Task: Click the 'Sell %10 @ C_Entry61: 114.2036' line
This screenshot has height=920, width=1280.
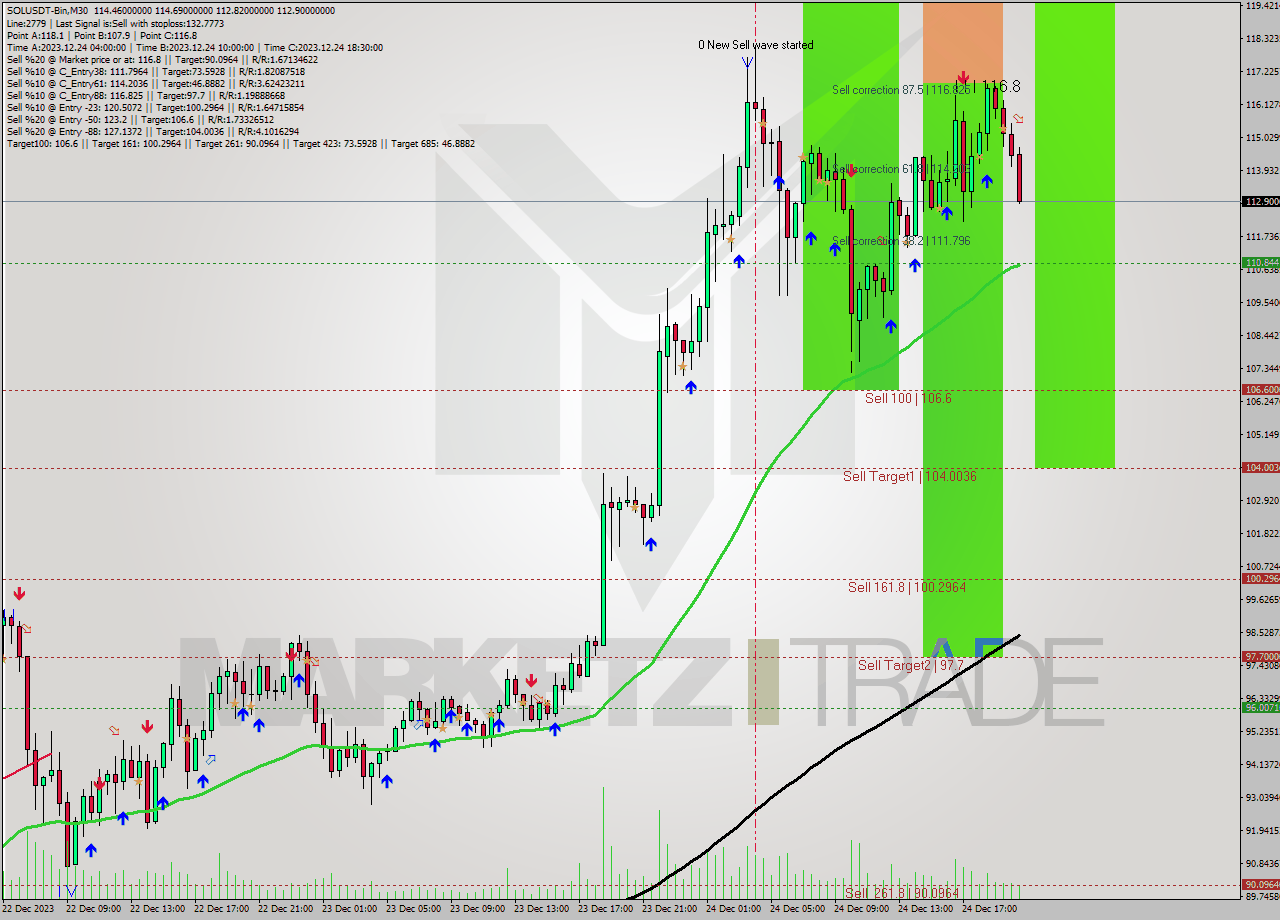Action: point(155,83)
